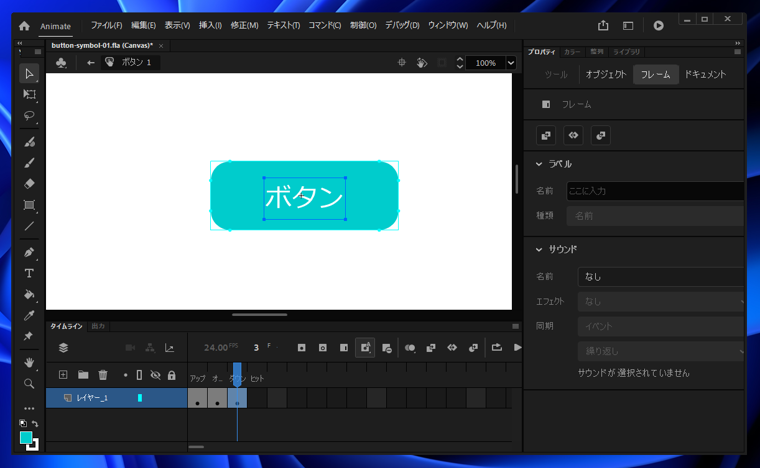Click the Test Movie play button
Screen dimensions: 760x468
[658, 25]
